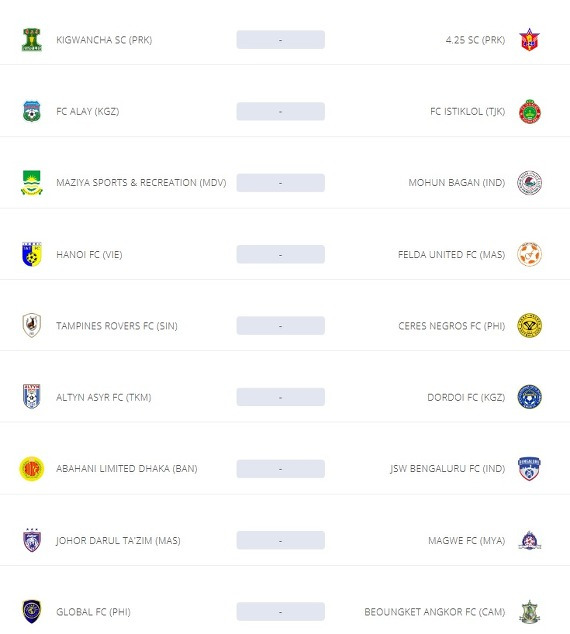Screen dimensions: 570x634
Task: Open the Ceres Negros FC yellow crest
Action: click(530, 325)
